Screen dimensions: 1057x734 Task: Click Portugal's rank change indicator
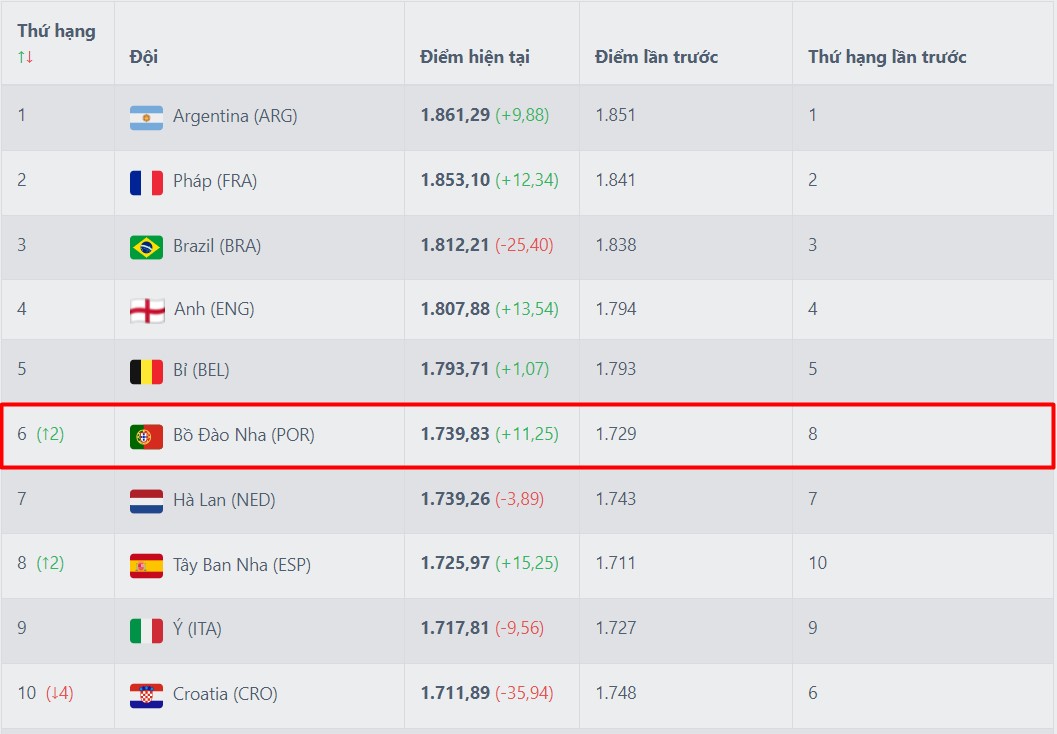[50, 434]
